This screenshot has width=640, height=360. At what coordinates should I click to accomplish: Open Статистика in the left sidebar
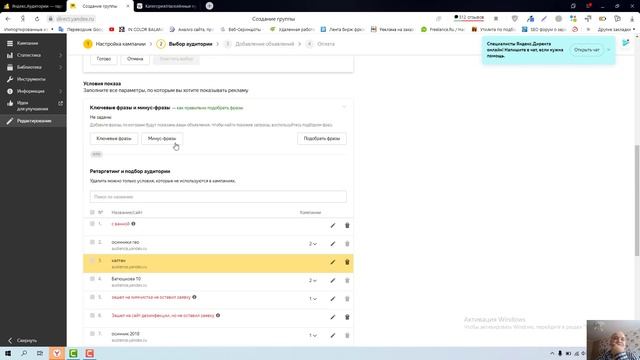(x=29, y=55)
